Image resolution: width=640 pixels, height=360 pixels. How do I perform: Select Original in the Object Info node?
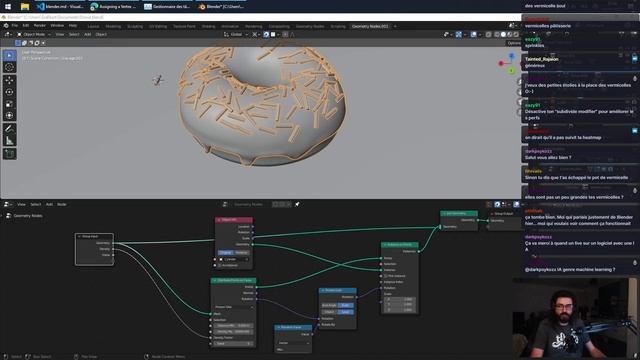point(225,253)
